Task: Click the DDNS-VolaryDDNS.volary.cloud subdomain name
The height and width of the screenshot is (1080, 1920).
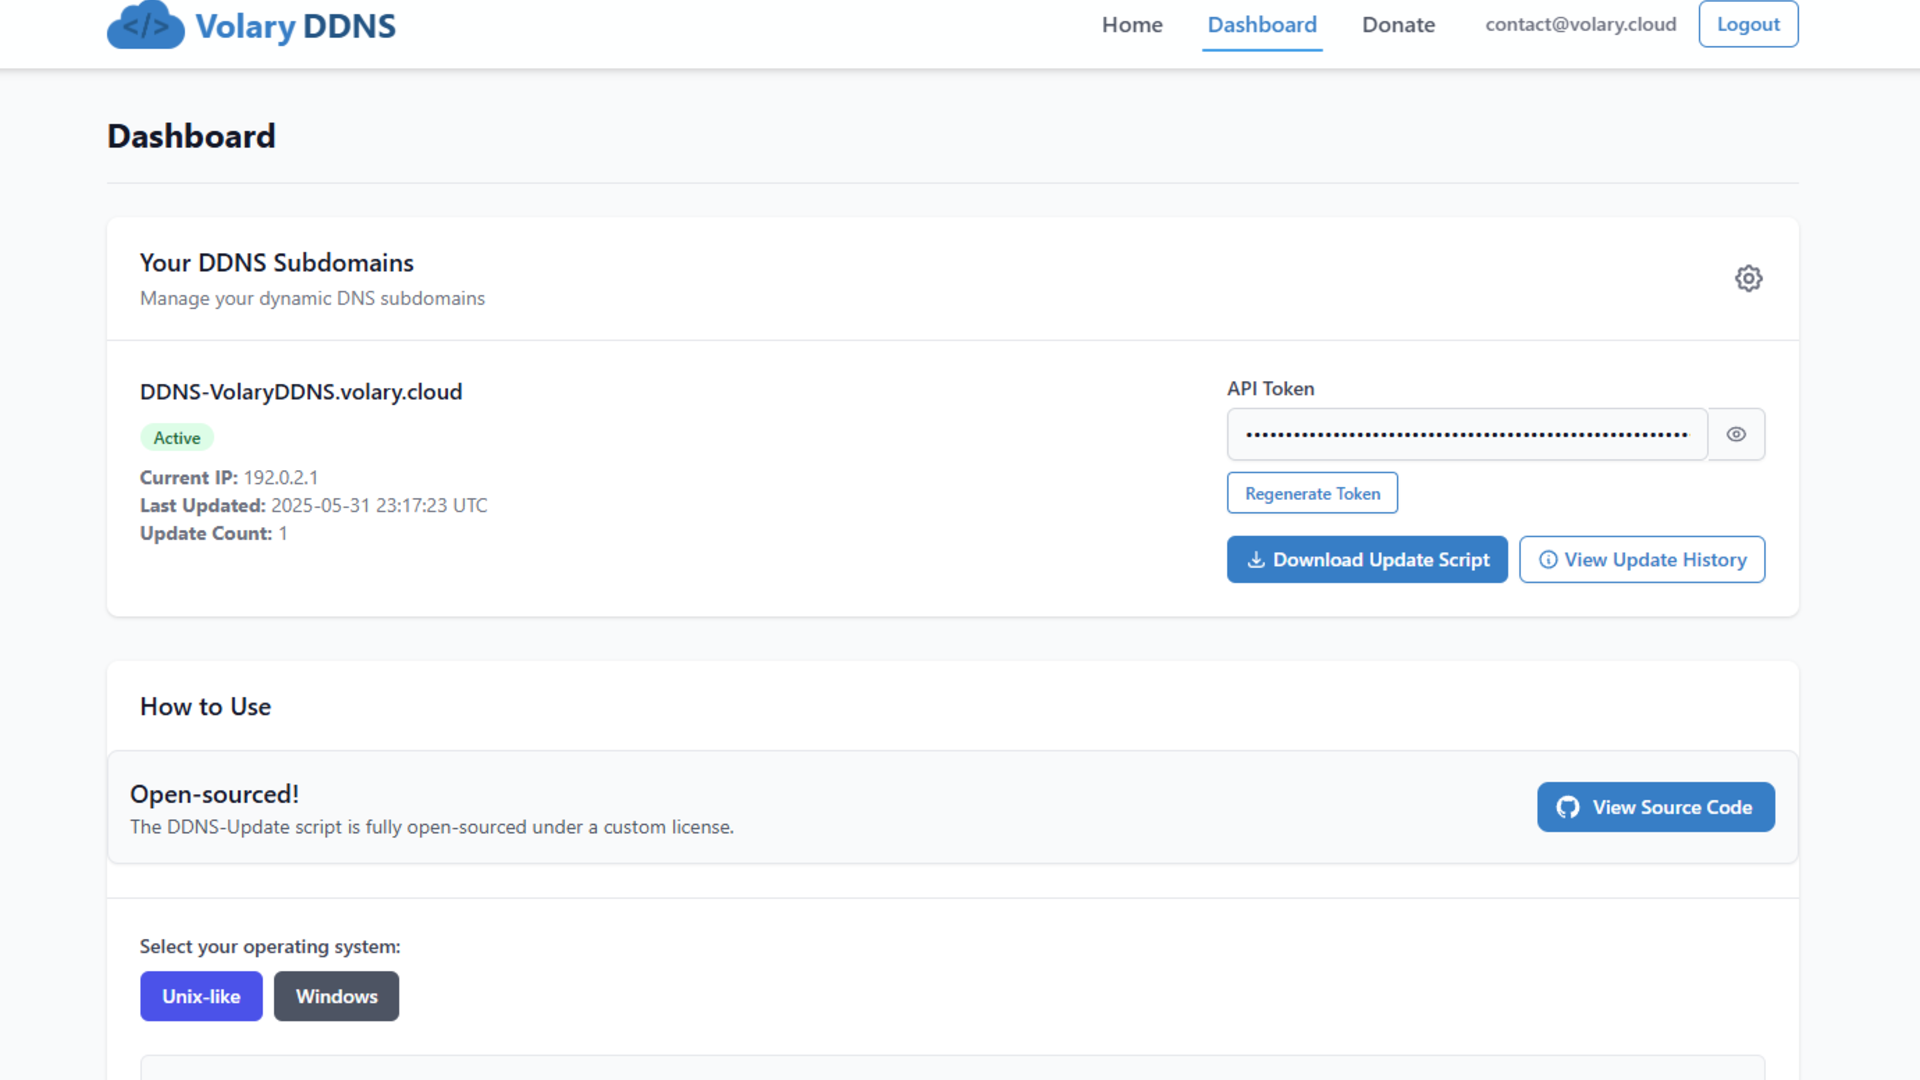Action: (301, 392)
